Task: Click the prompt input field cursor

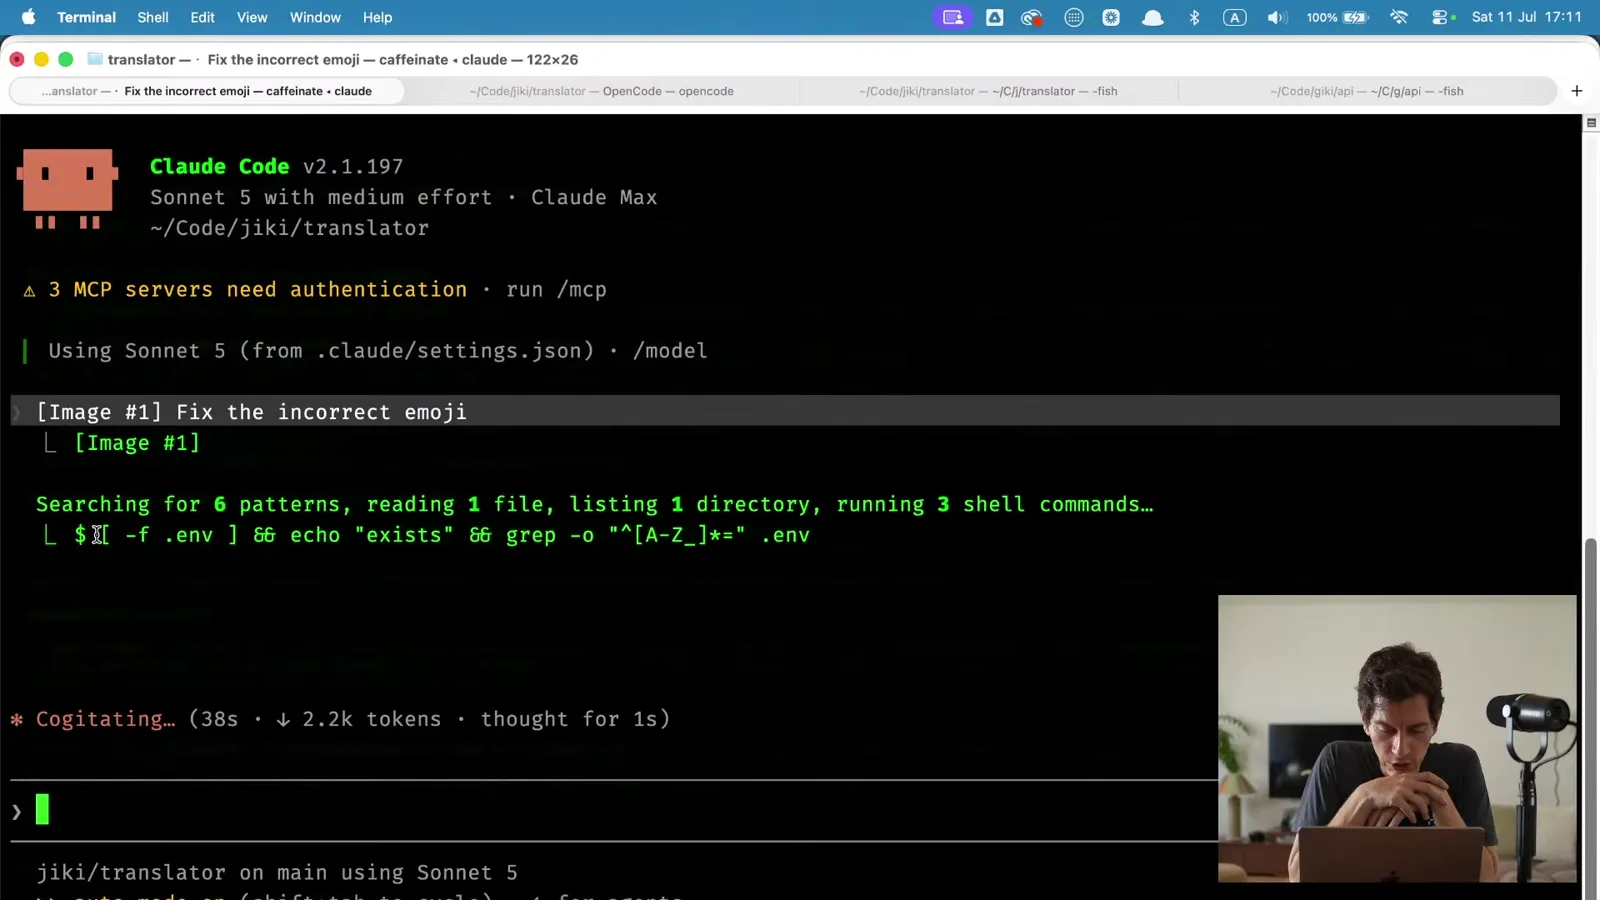Action: [42, 809]
